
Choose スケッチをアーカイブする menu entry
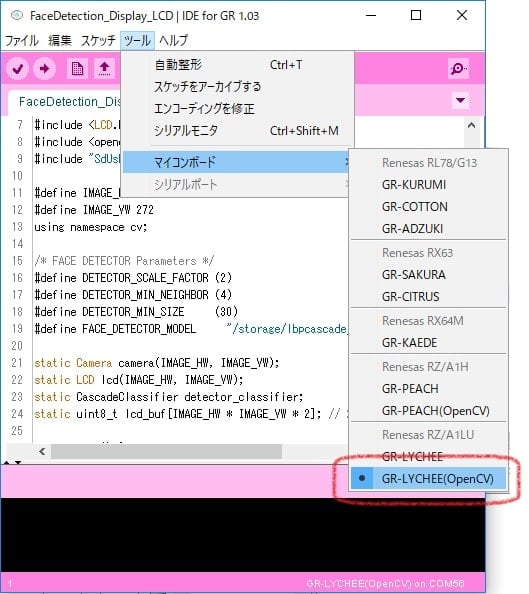(237, 87)
